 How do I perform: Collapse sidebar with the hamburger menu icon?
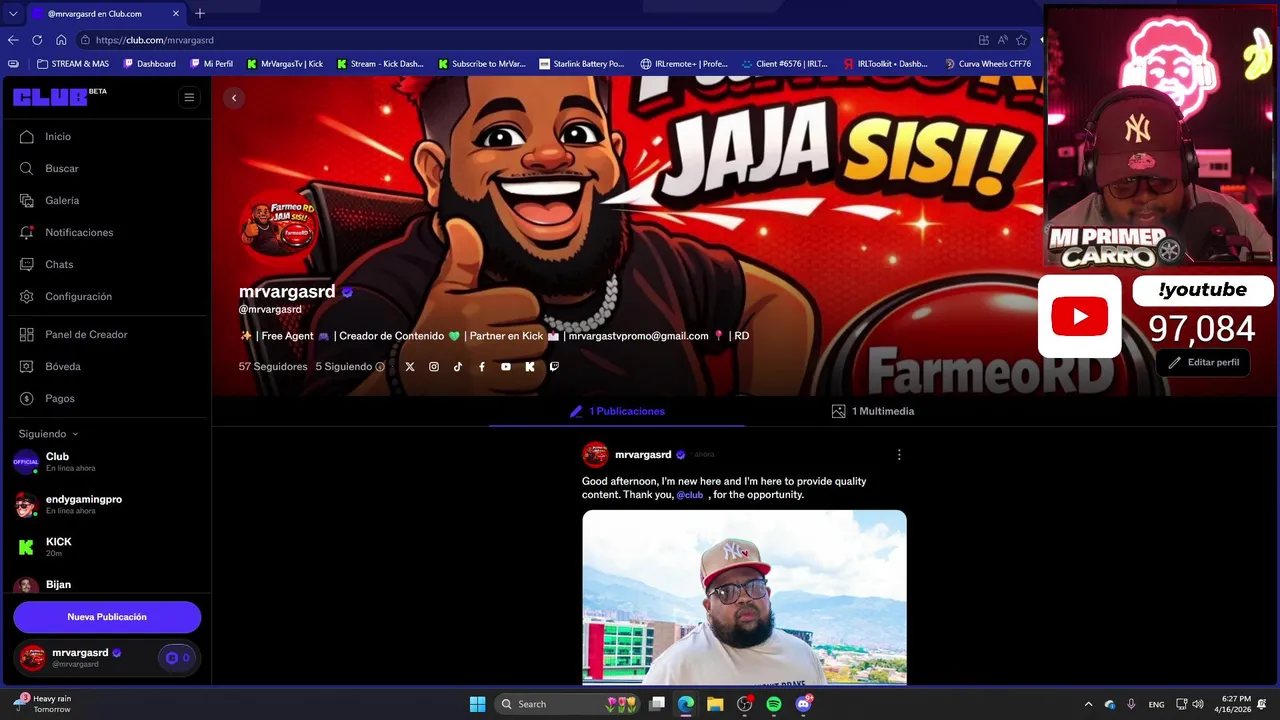pos(189,97)
